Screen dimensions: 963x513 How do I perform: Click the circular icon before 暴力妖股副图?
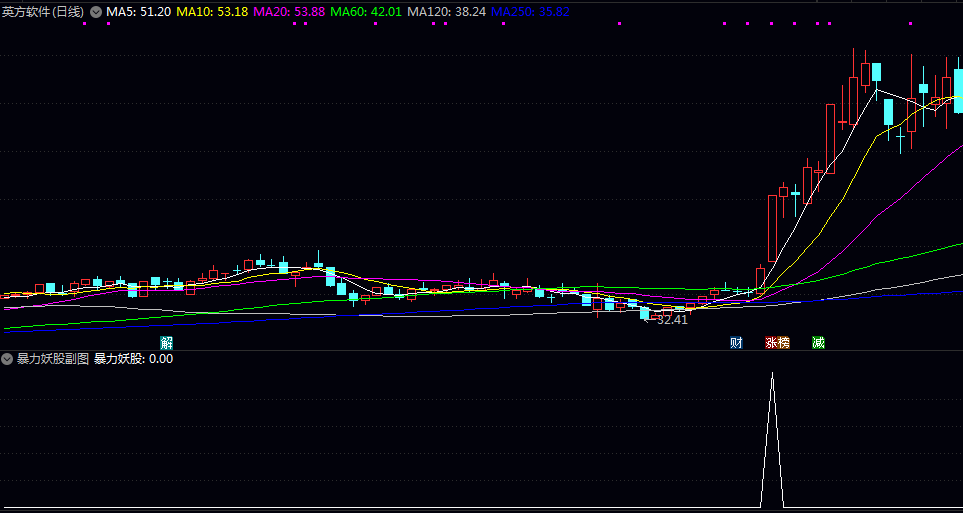click(x=8, y=358)
